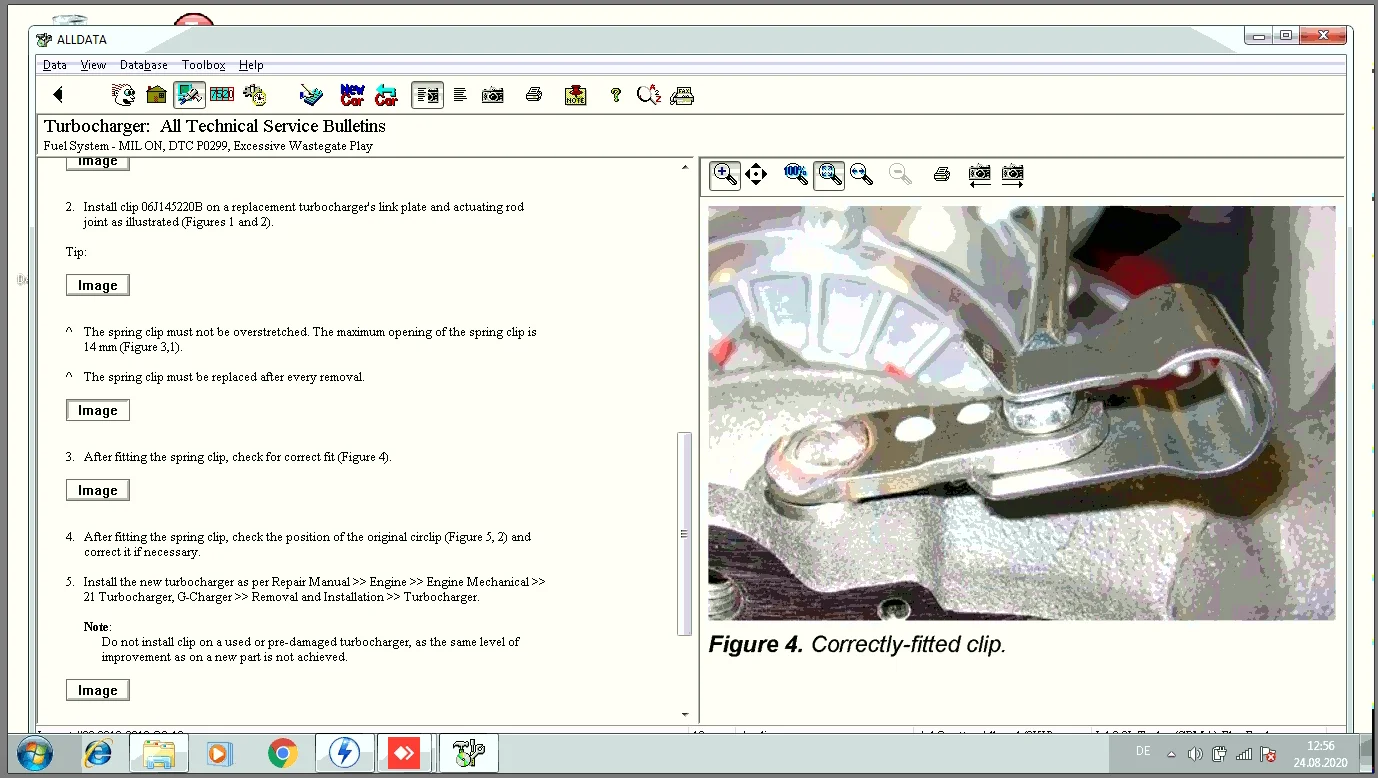Expand the hidden system tray icons arrow
Viewport: 1378px width, 778px height.
click(1171, 754)
